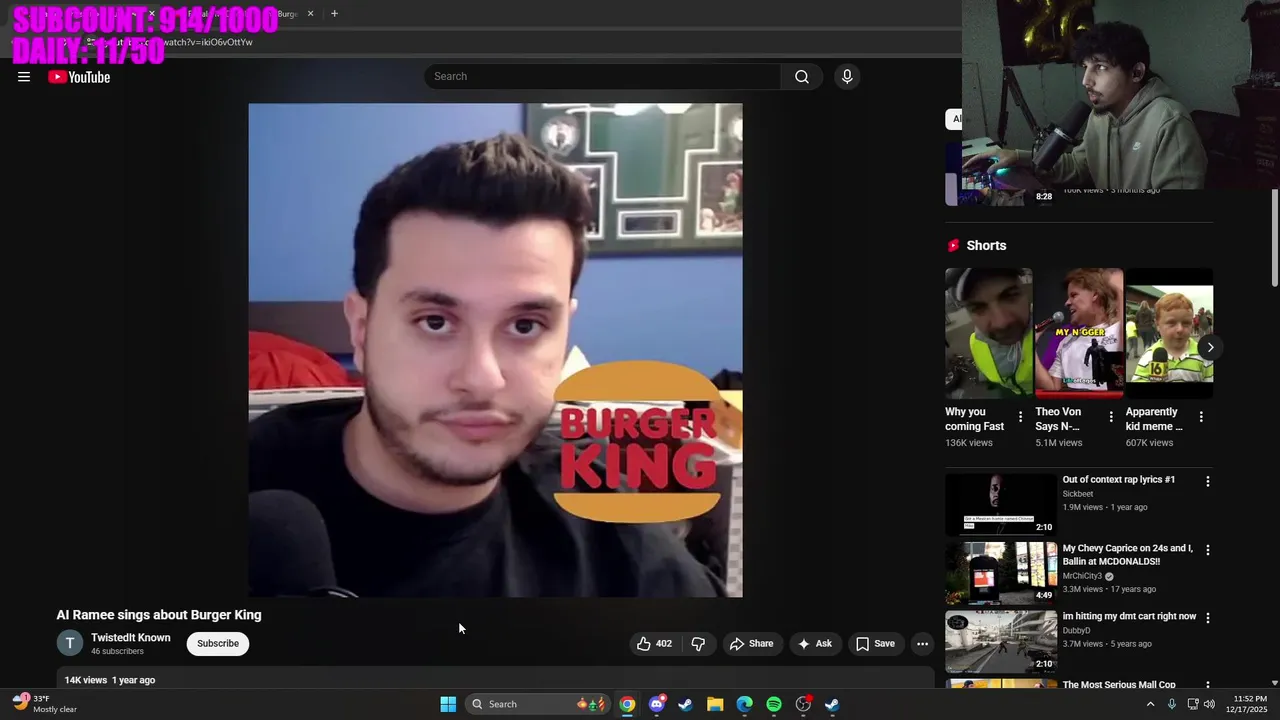The image size is (1280, 720).
Task: Open options for 'Apparently kid meme' short
Action: tap(1201, 416)
